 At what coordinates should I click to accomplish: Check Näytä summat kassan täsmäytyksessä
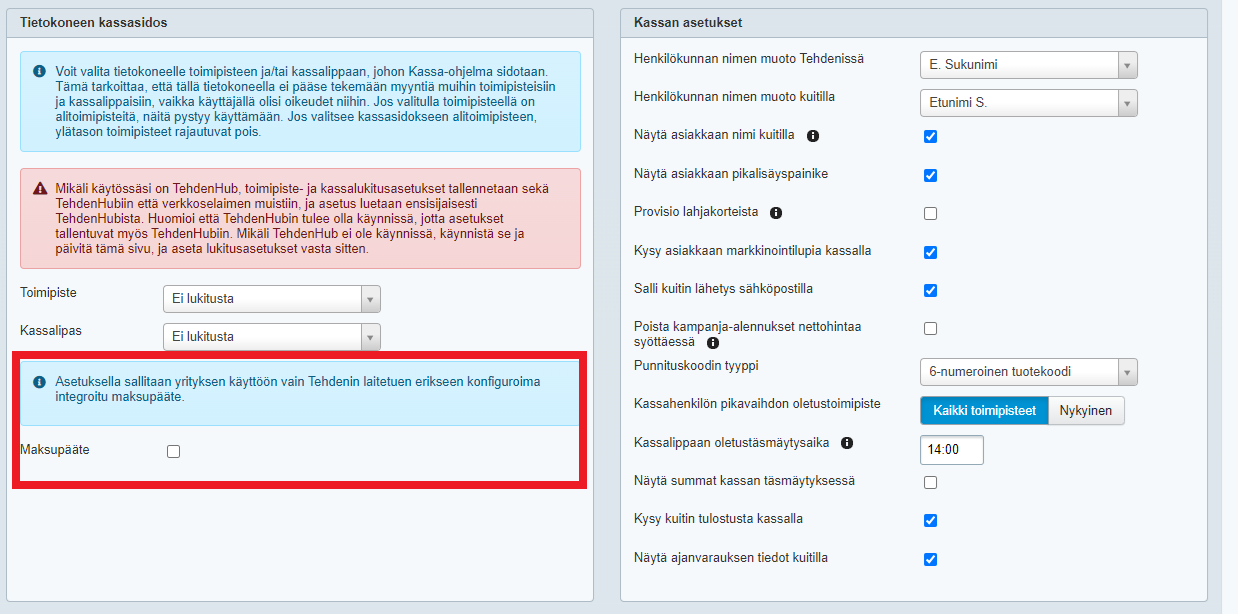pos(930,482)
